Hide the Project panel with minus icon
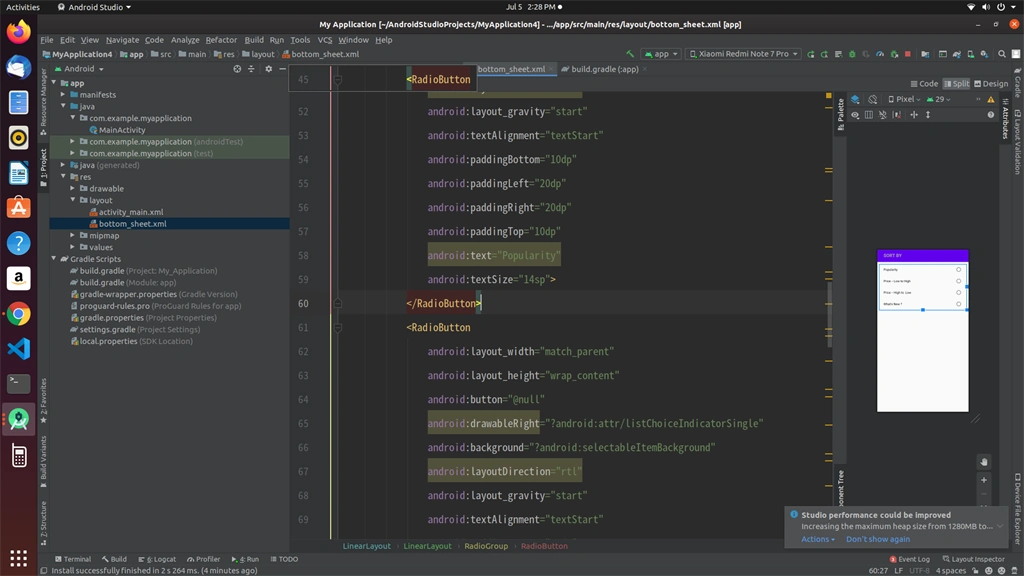 (x=282, y=69)
